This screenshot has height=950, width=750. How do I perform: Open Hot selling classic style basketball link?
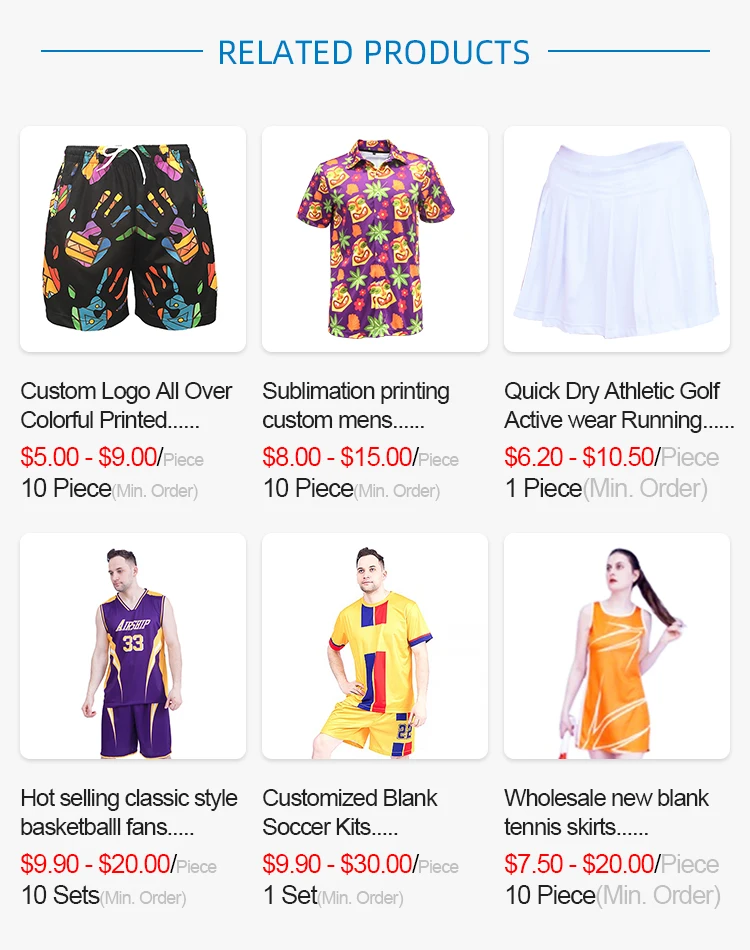[129, 812]
